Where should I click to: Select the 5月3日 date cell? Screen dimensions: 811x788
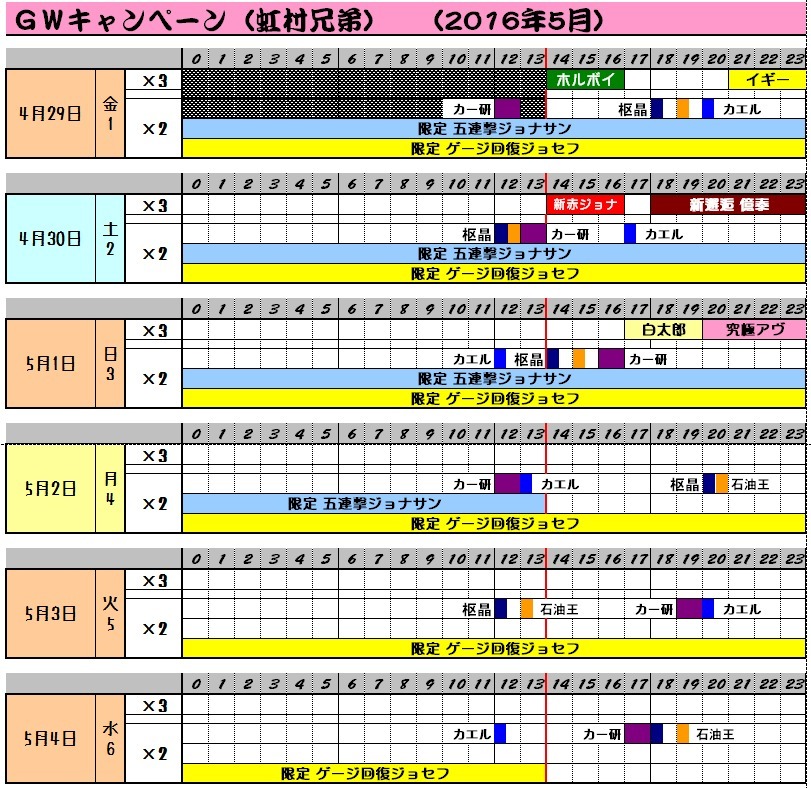[x=50, y=613]
